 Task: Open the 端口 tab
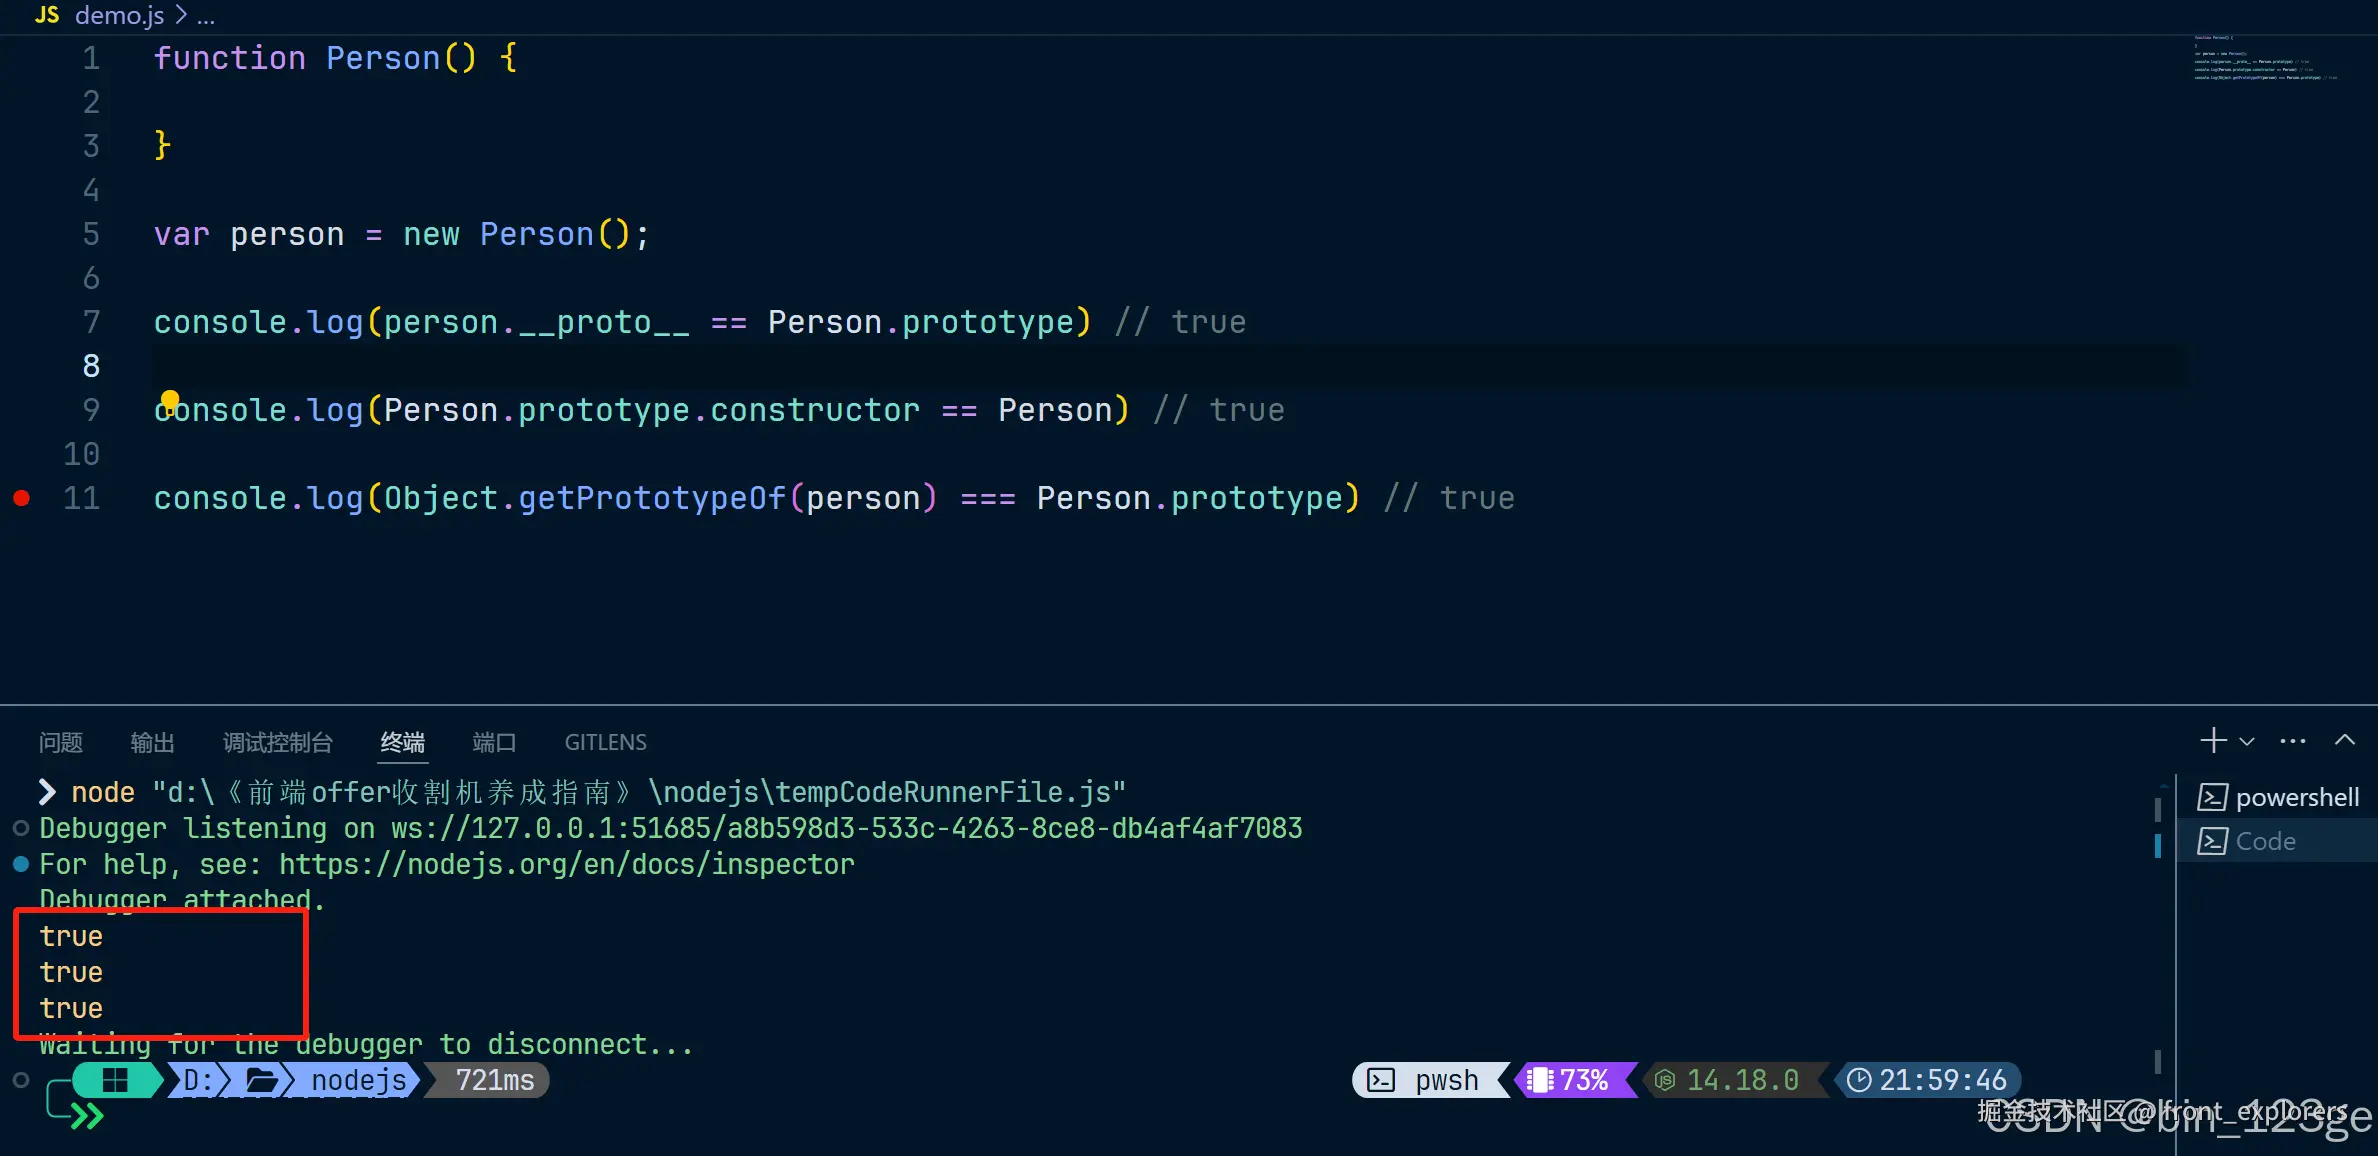pos(494,742)
